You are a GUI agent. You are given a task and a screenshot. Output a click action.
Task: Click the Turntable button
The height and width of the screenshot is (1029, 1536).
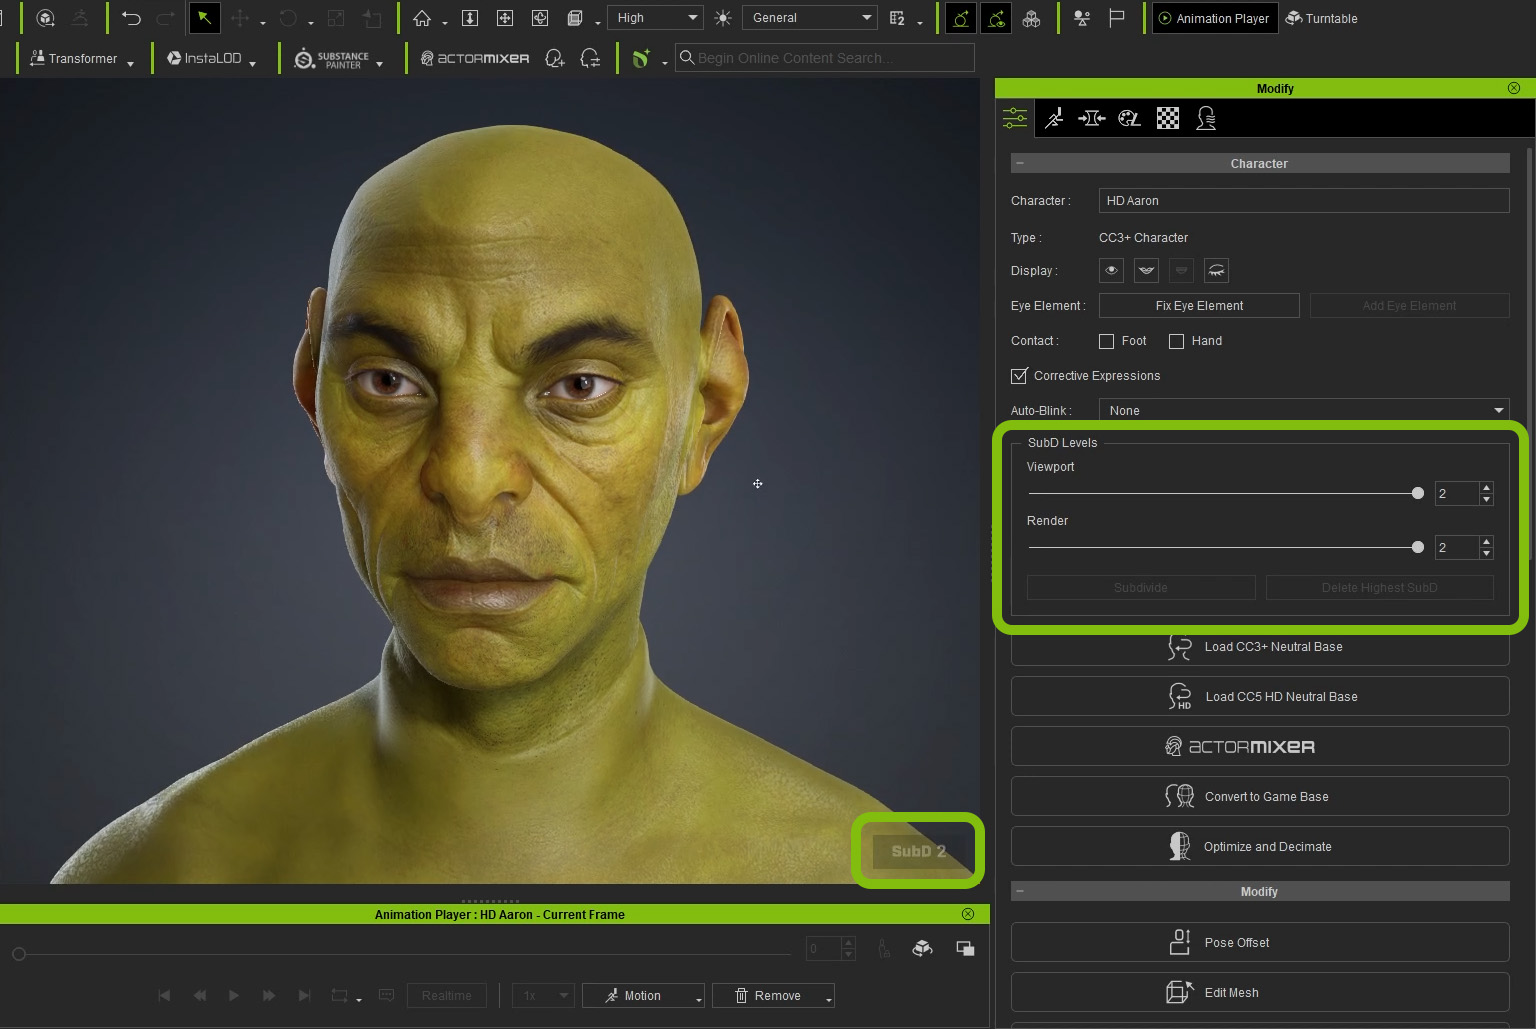point(1321,18)
